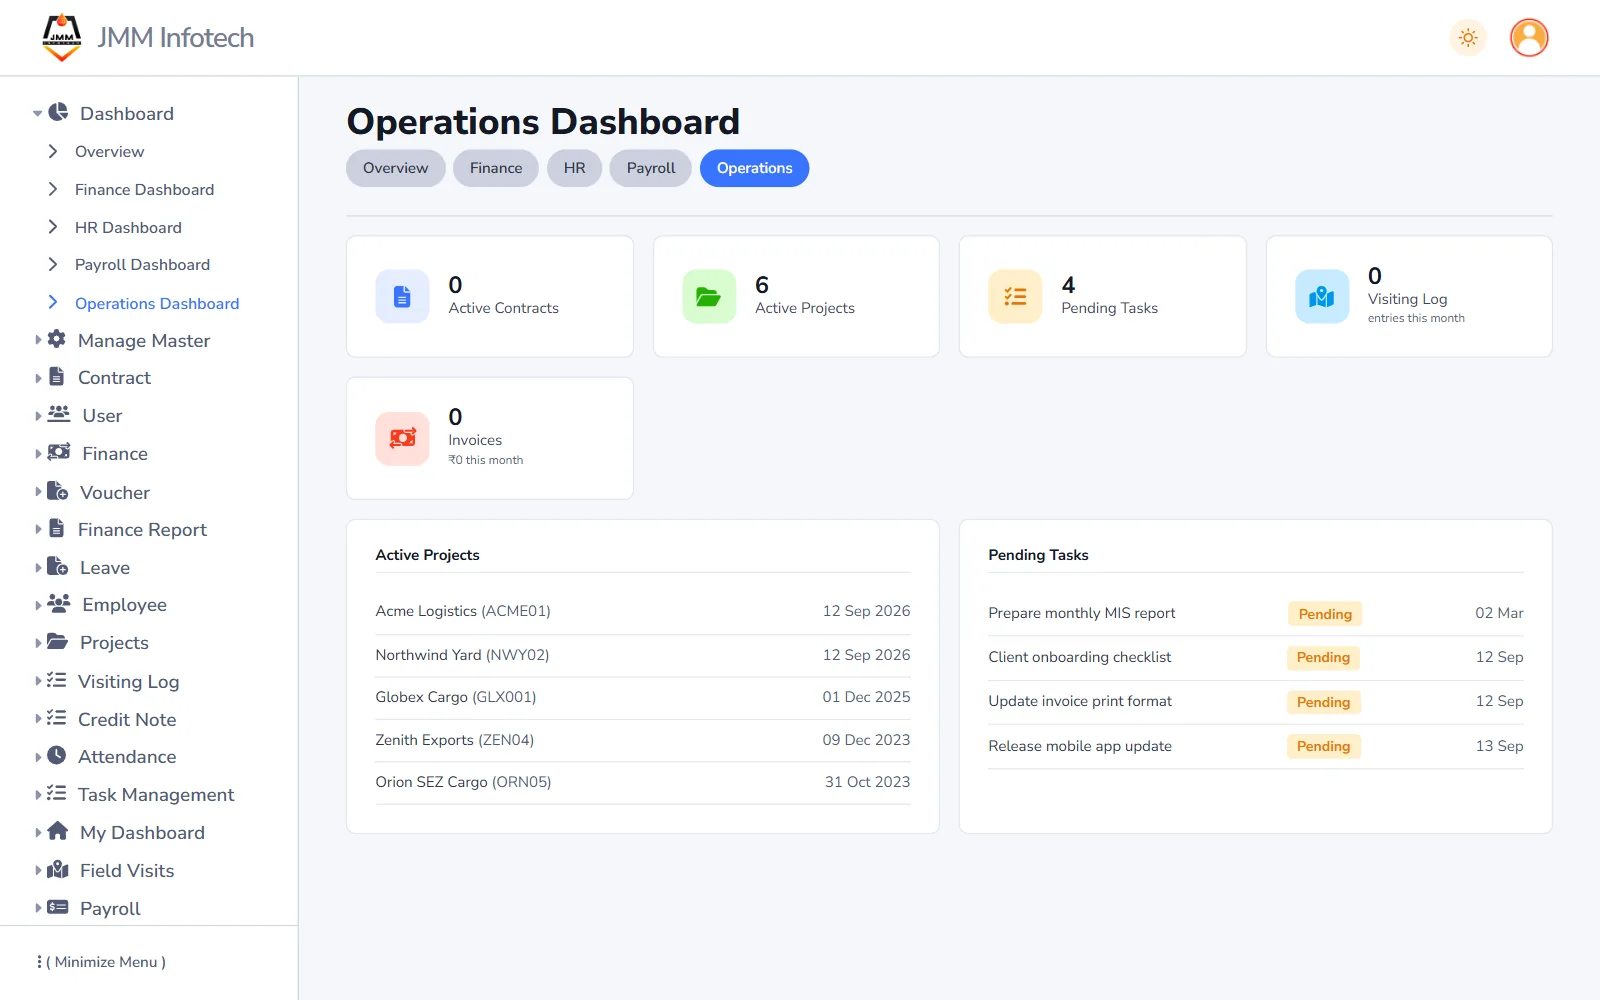Image resolution: width=1600 pixels, height=1000 pixels.
Task: Expand the Visiting Log menu arrow
Action: pyautogui.click(x=39, y=680)
